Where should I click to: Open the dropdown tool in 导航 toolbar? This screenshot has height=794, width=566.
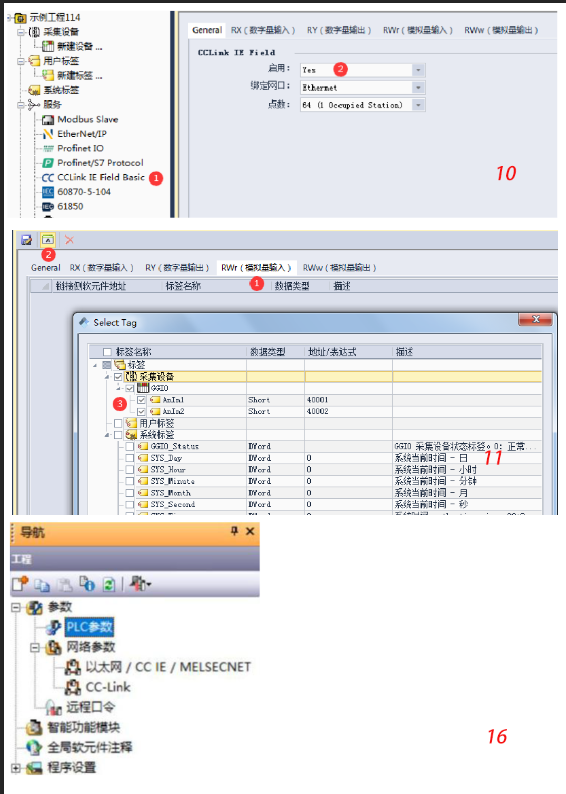coord(140,584)
